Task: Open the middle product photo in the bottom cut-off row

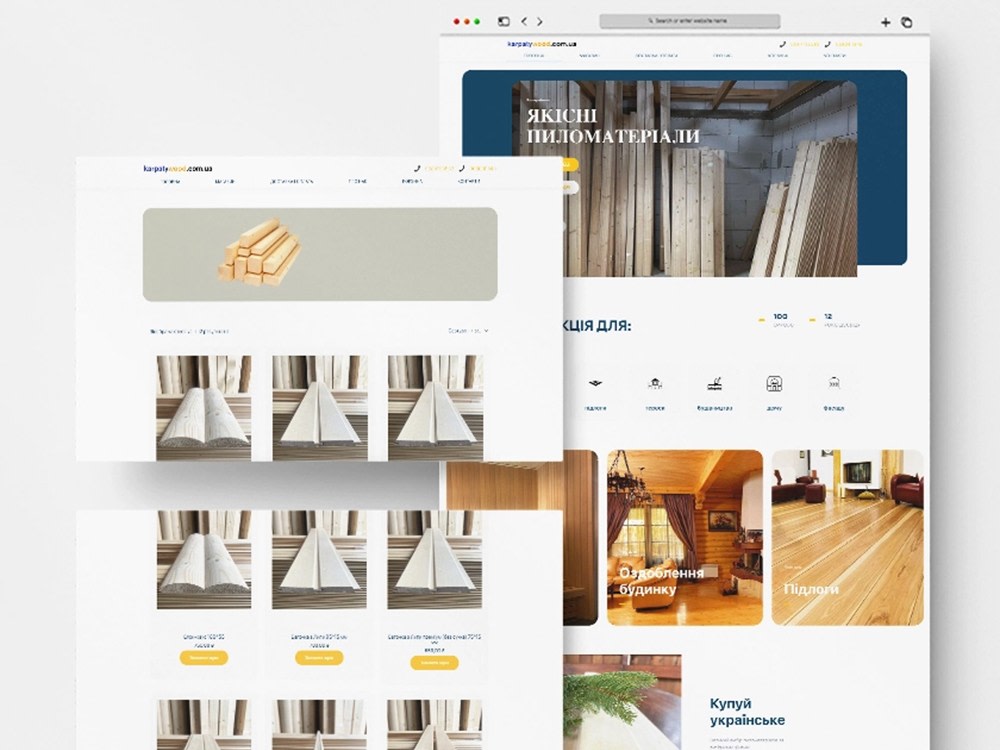Action: [320, 724]
